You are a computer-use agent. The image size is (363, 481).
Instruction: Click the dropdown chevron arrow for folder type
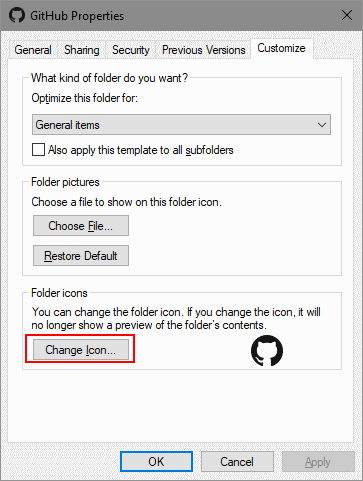(x=322, y=125)
